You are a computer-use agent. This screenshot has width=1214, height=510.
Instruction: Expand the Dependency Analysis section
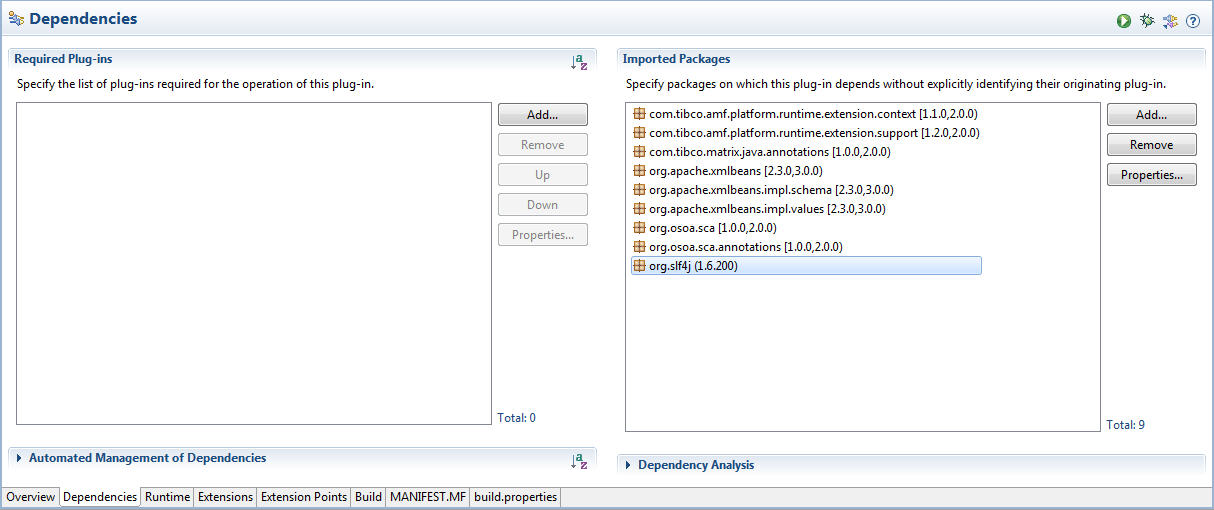629,465
